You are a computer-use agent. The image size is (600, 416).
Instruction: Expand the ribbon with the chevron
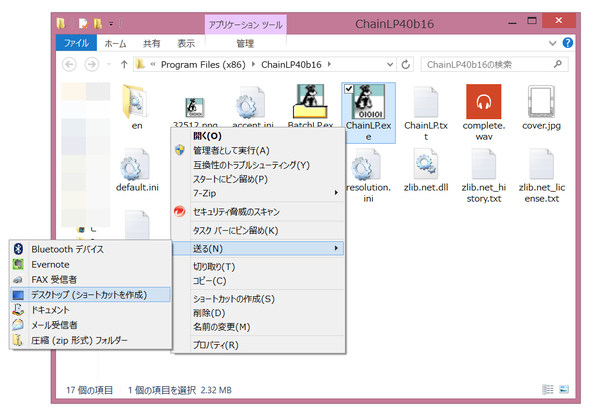click(x=553, y=43)
